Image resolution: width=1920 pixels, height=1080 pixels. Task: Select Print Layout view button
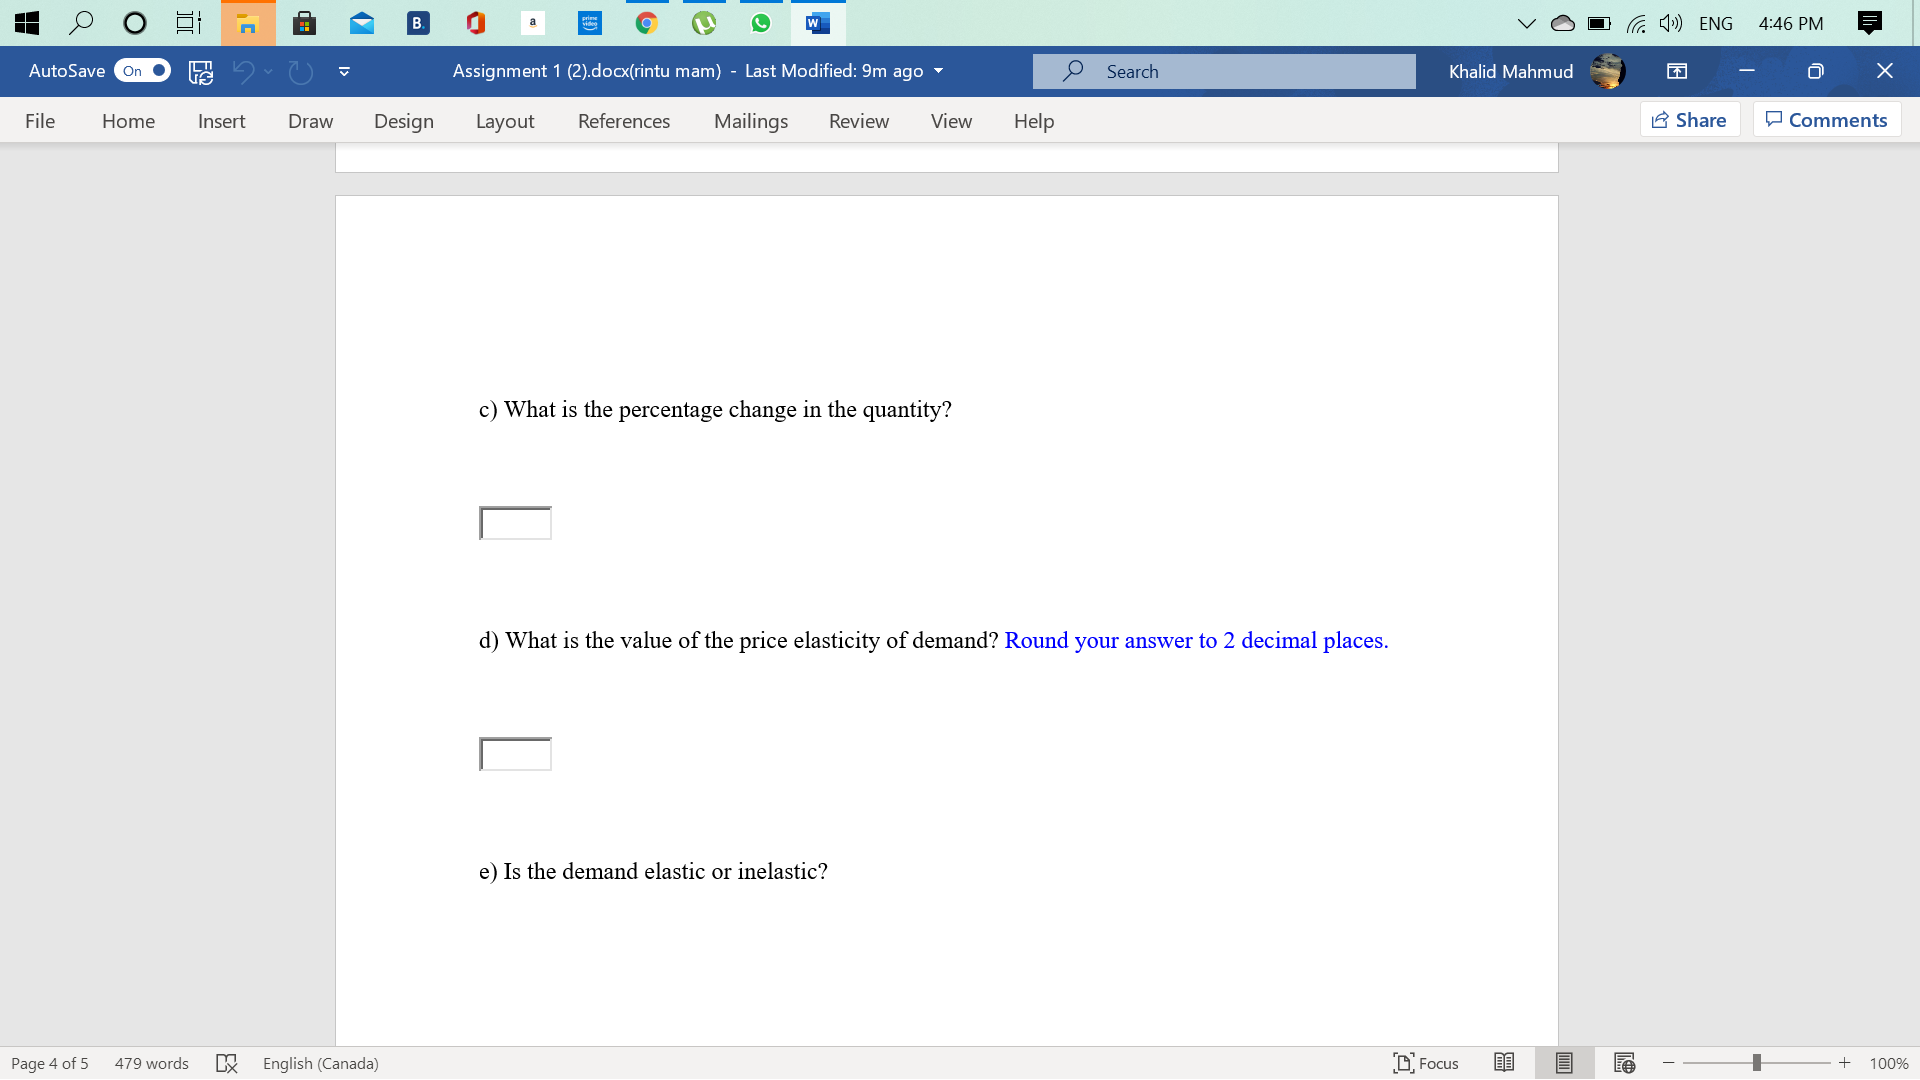pos(1564,1063)
